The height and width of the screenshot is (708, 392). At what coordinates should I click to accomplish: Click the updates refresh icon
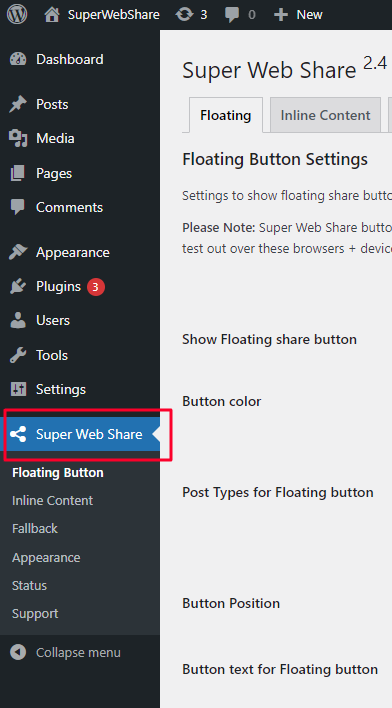tap(184, 14)
